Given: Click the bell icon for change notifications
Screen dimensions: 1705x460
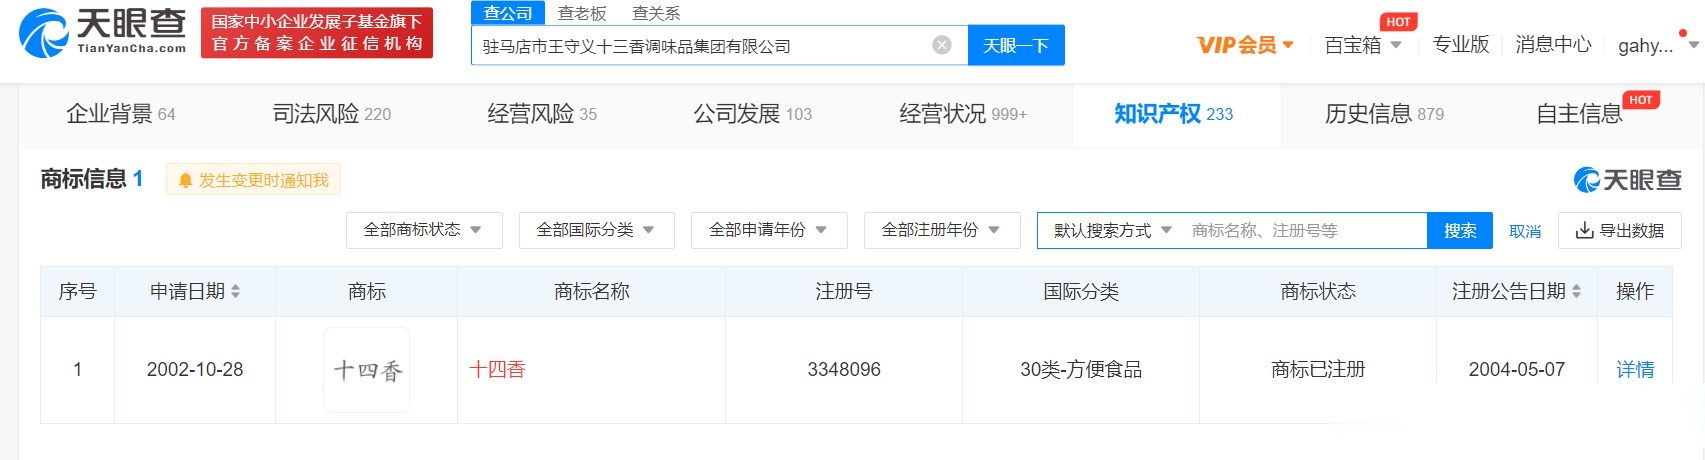Looking at the screenshot, I should [185, 180].
